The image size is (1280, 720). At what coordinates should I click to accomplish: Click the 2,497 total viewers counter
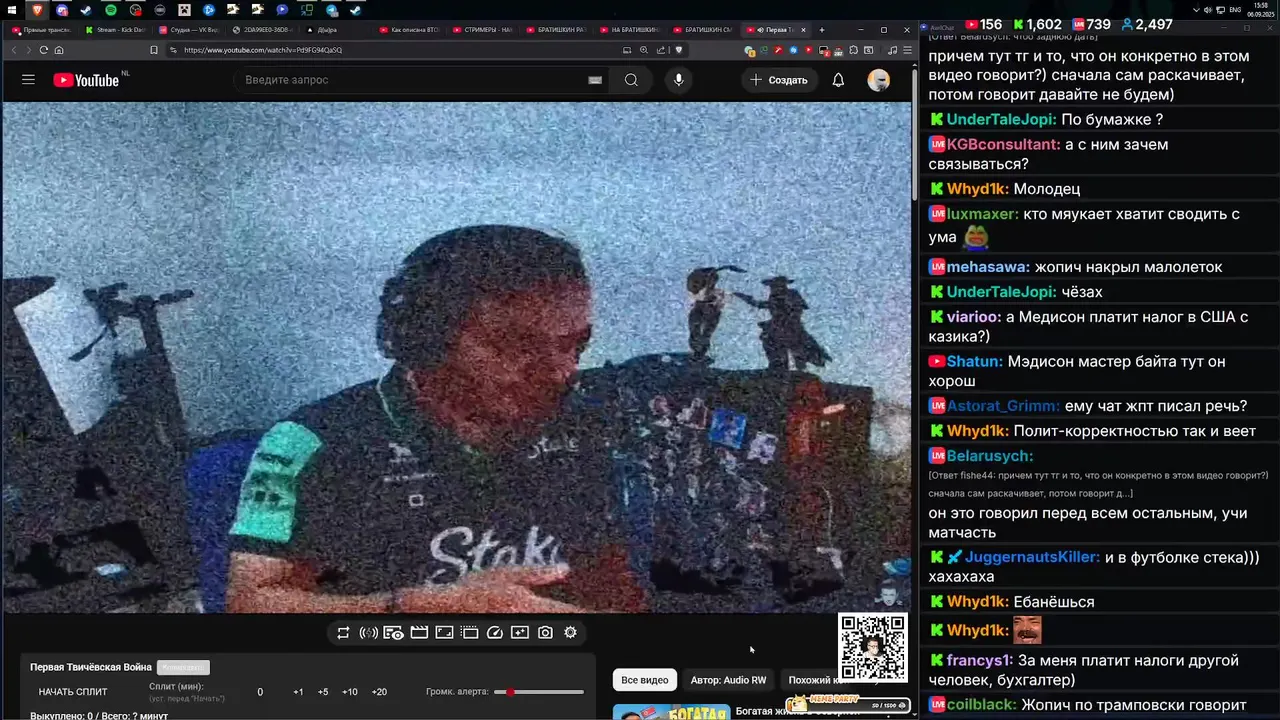1146,24
